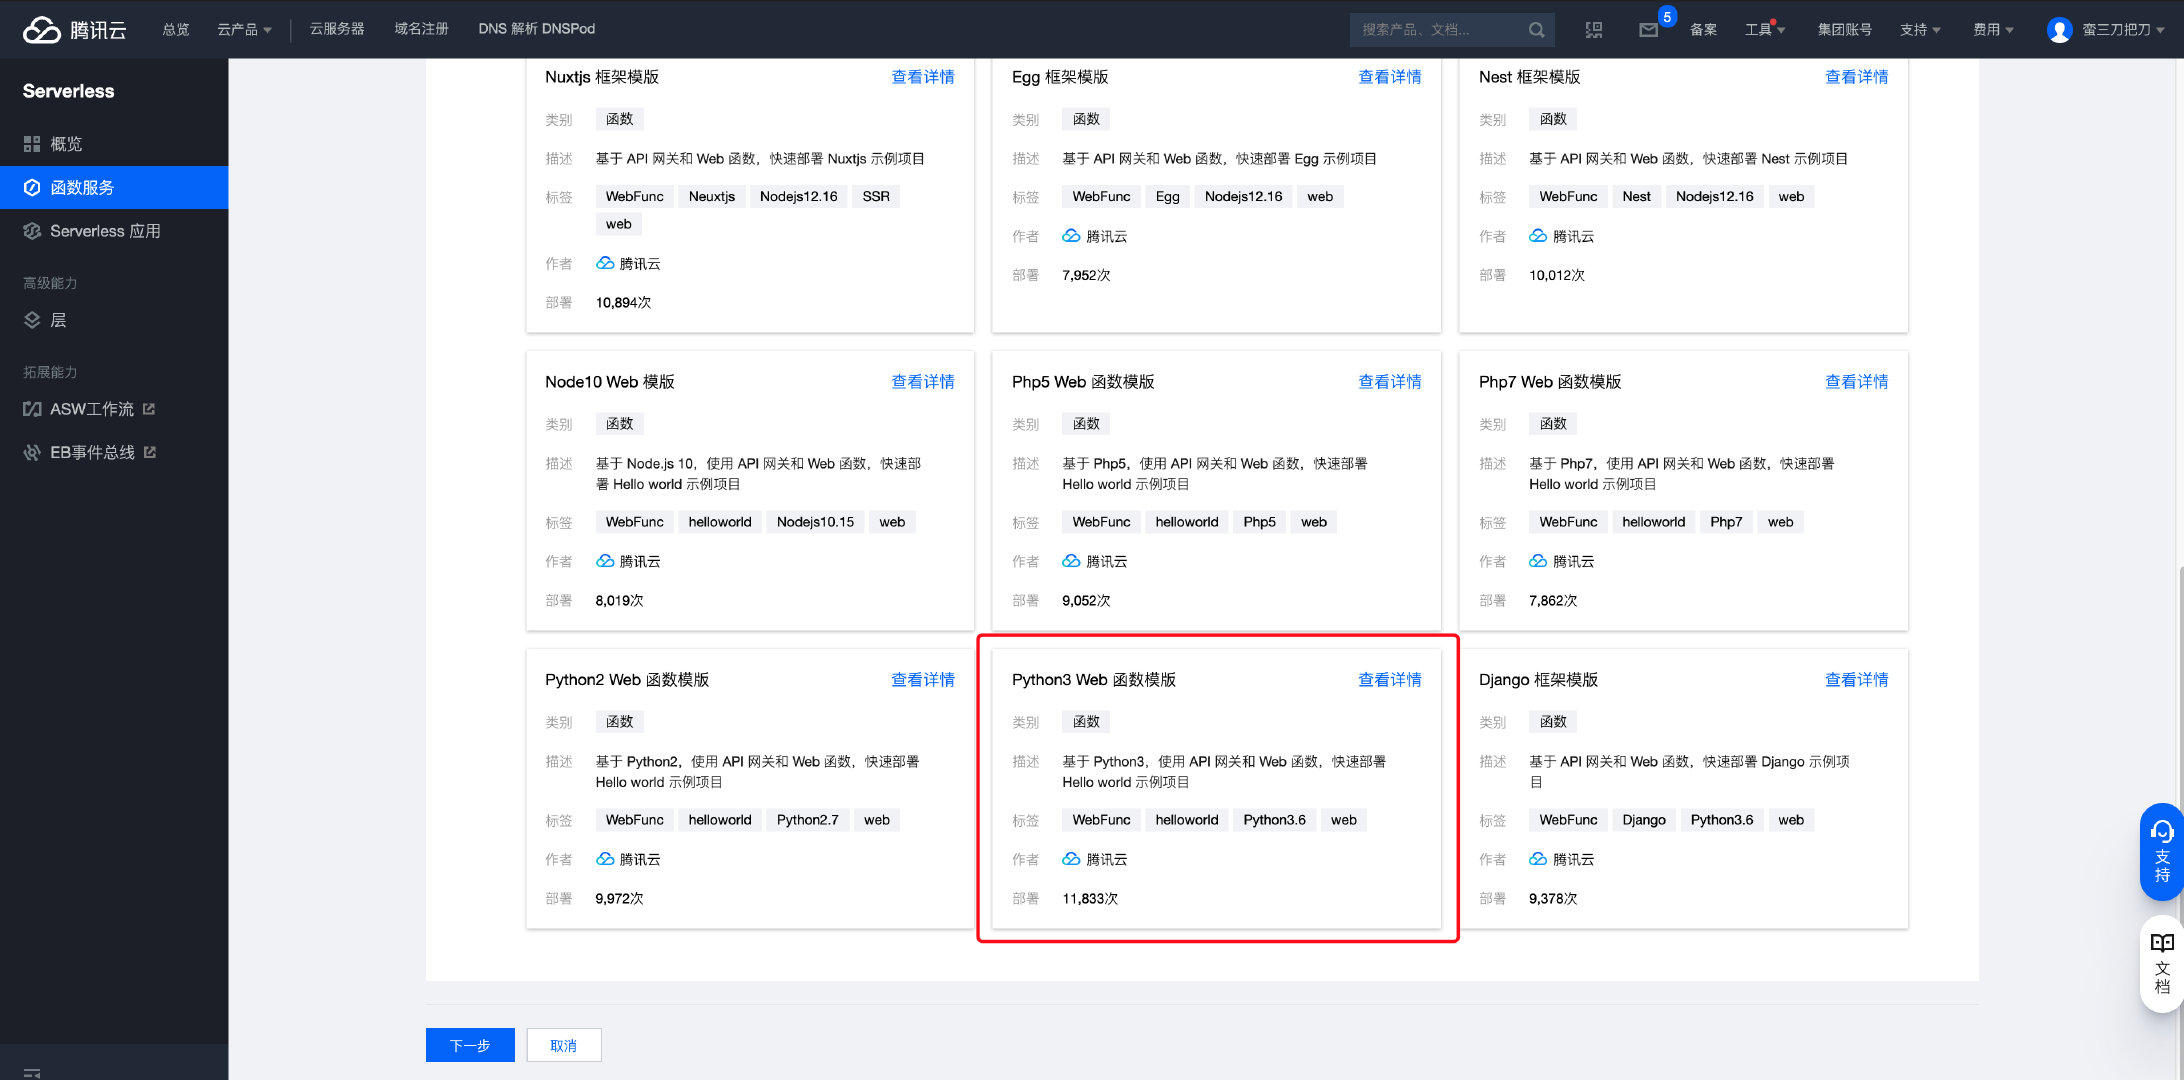Expand the 云产品 dropdown
This screenshot has width=2184, height=1080.
244,29
